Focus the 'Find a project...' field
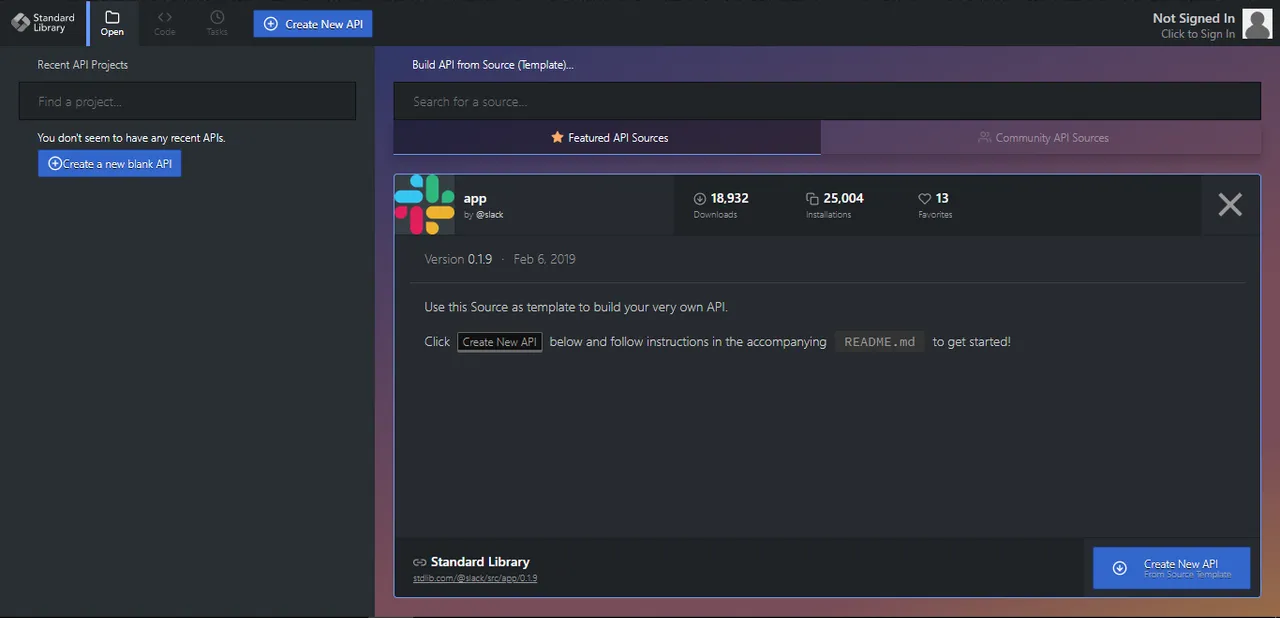The width and height of the screenshot is (1280, 618). click(187, 102)
